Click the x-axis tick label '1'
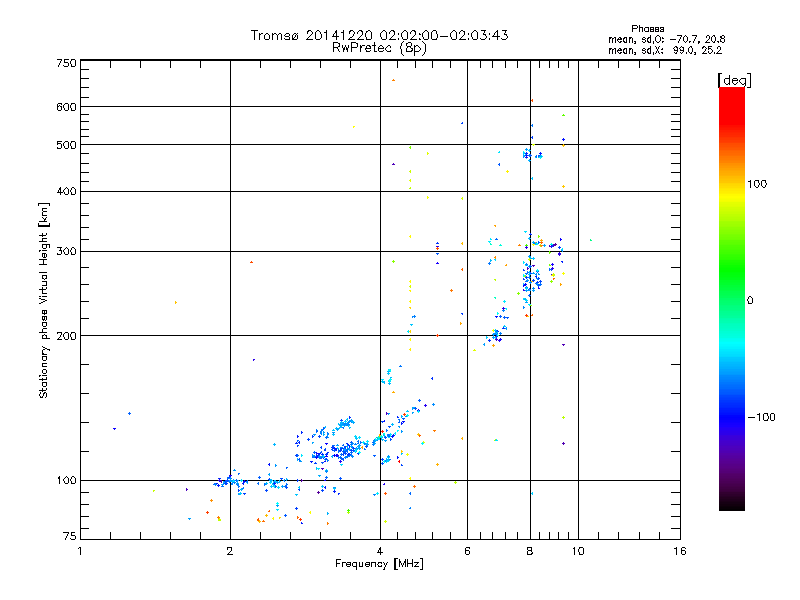Screen dimensions: 800x600 pyautogui.click(x=80, y=551)
